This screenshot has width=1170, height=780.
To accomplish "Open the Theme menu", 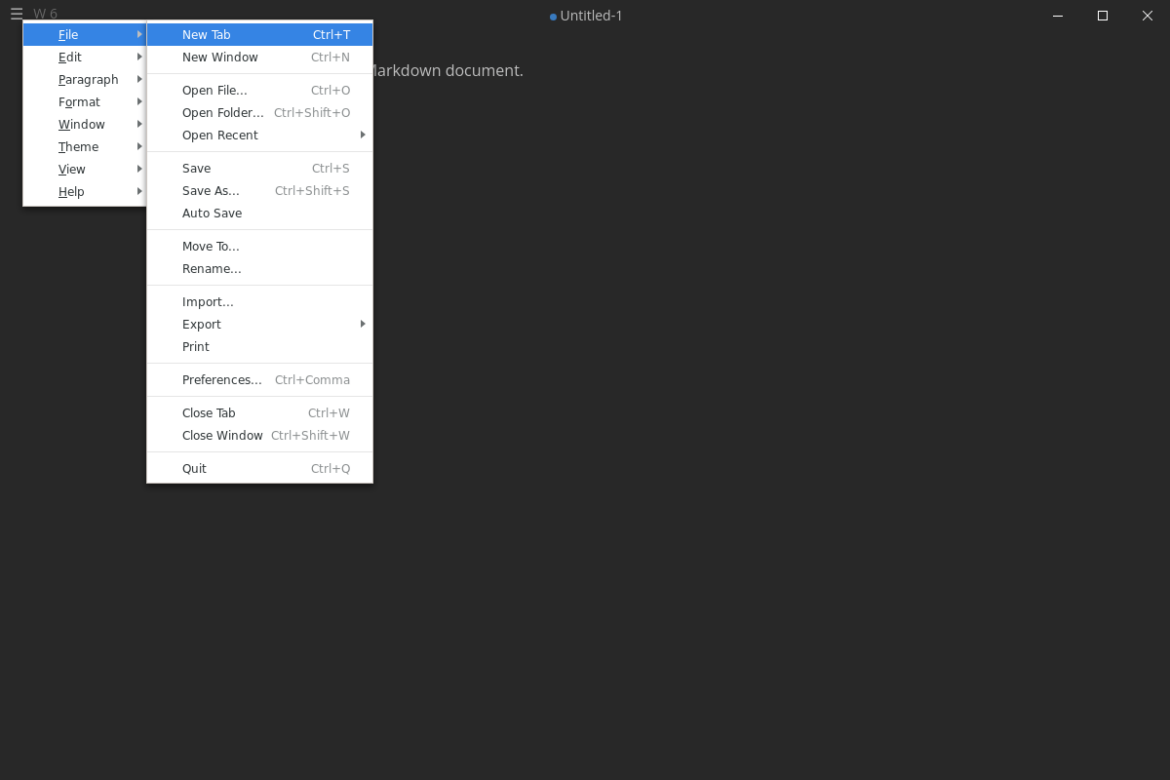I will coord(78,146).
